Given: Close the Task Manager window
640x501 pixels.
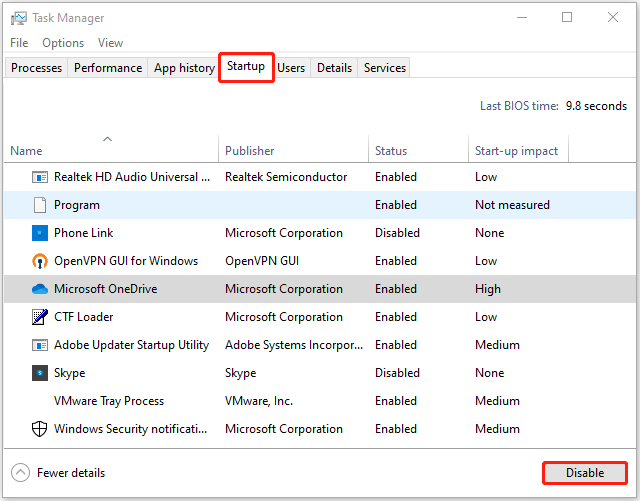Looking at the screenshot, I should [x=613, y=17].
